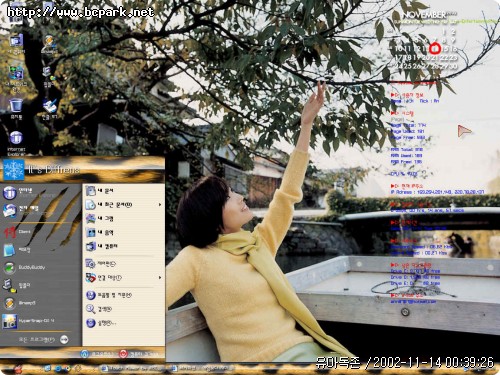500x375 pixels.
Task: Switch to the Touch Power taskbar window button
Action: click(132, 368)
